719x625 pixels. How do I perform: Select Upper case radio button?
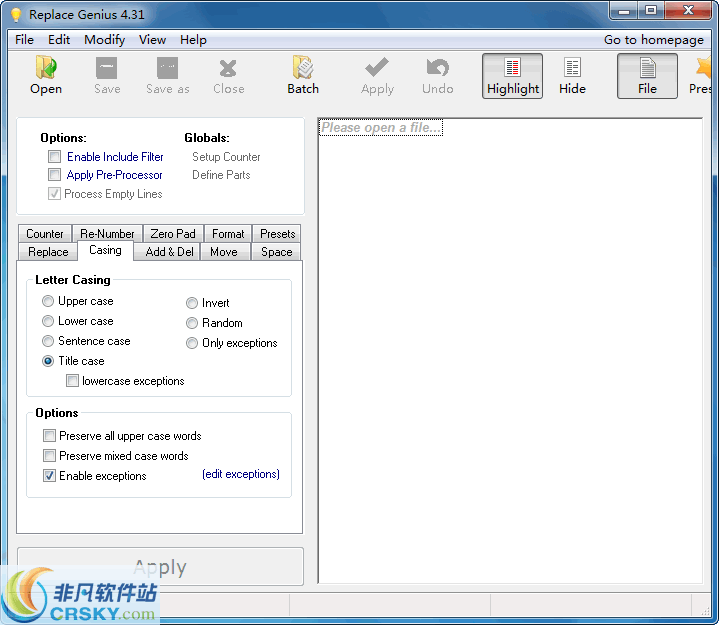(x=48, y=301)
